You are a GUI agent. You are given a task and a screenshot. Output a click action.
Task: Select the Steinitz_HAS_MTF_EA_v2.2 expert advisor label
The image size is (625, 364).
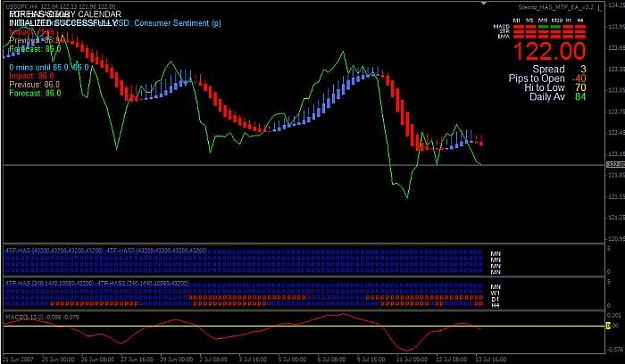click(556, 7)
